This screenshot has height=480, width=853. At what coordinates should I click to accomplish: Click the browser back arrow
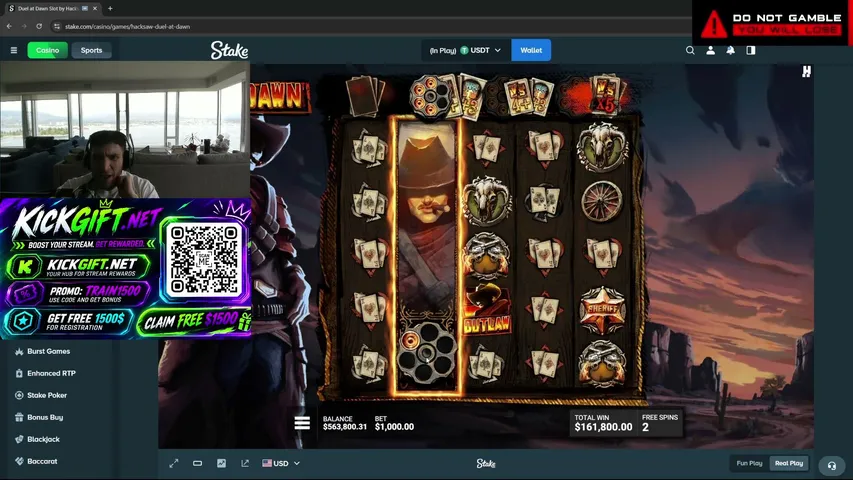pyautogui.click(x=9, y=26)
